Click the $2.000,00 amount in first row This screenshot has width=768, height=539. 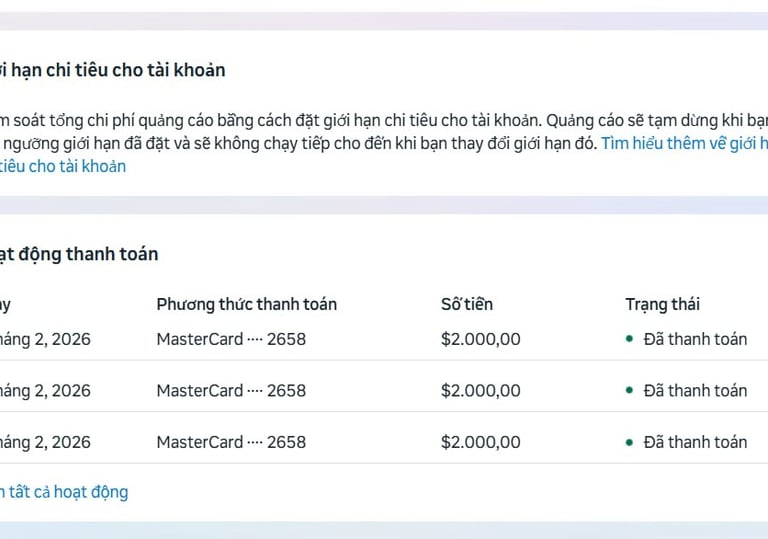click(x=480, y=339)
